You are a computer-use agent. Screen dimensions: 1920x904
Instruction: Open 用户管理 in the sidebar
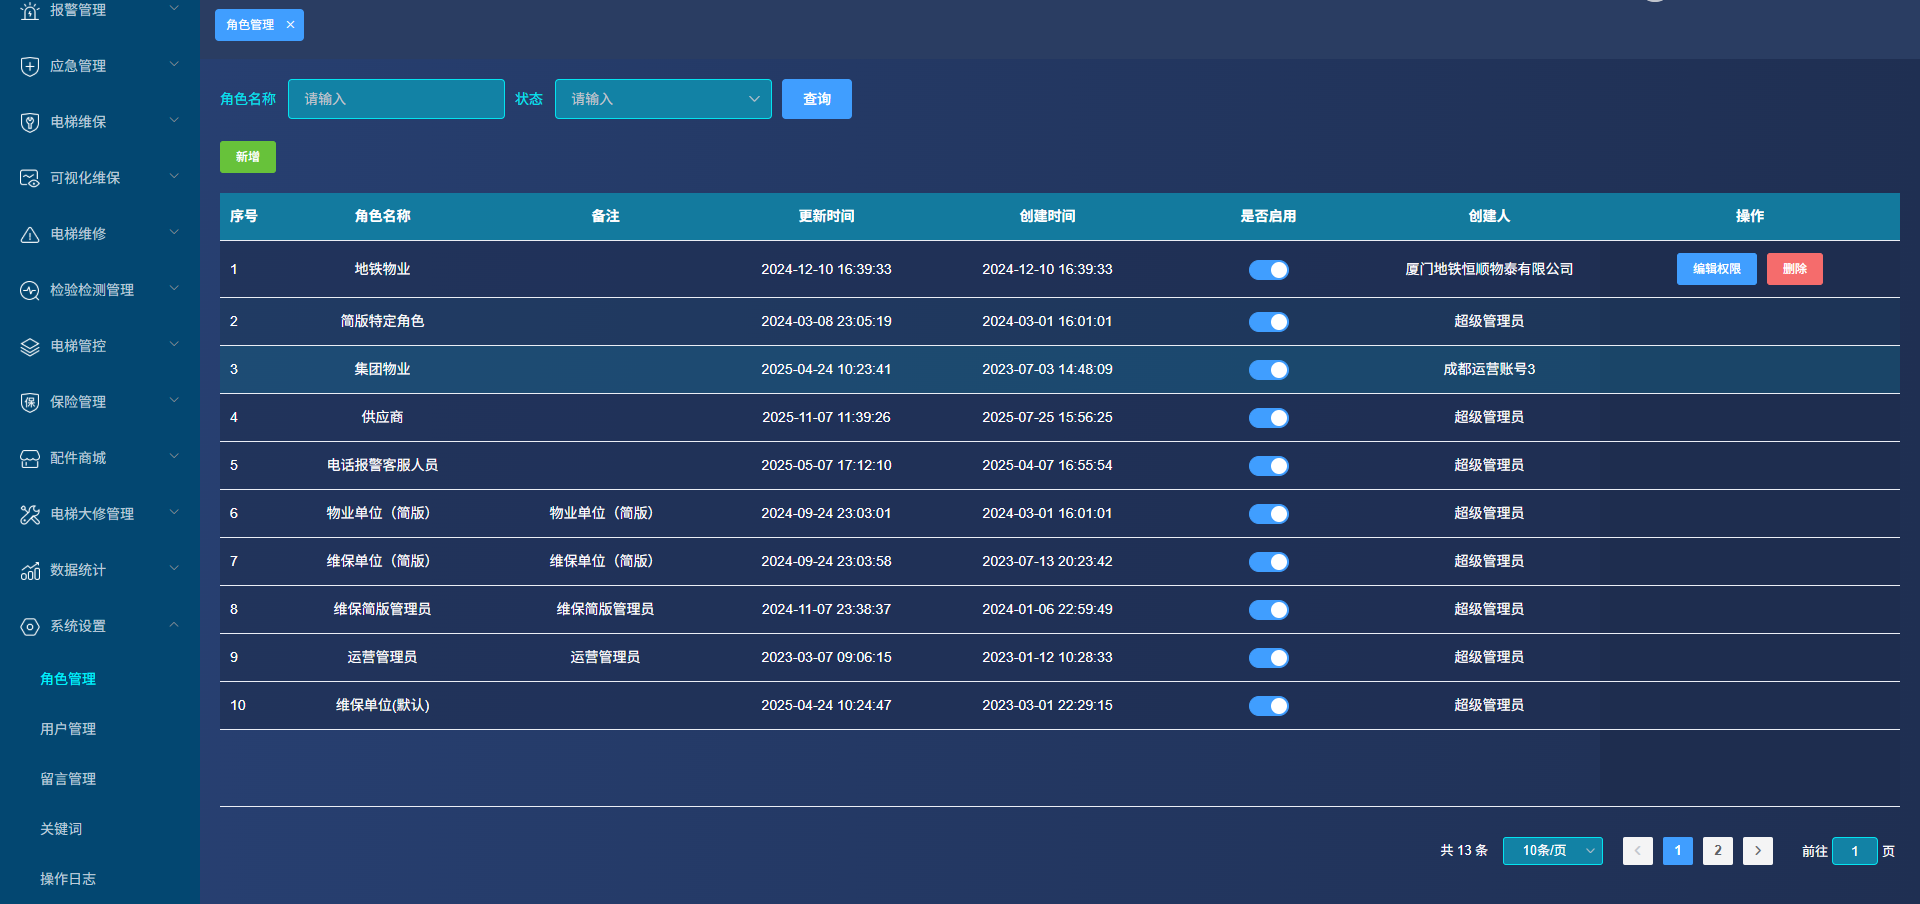(x=68, y=729)
